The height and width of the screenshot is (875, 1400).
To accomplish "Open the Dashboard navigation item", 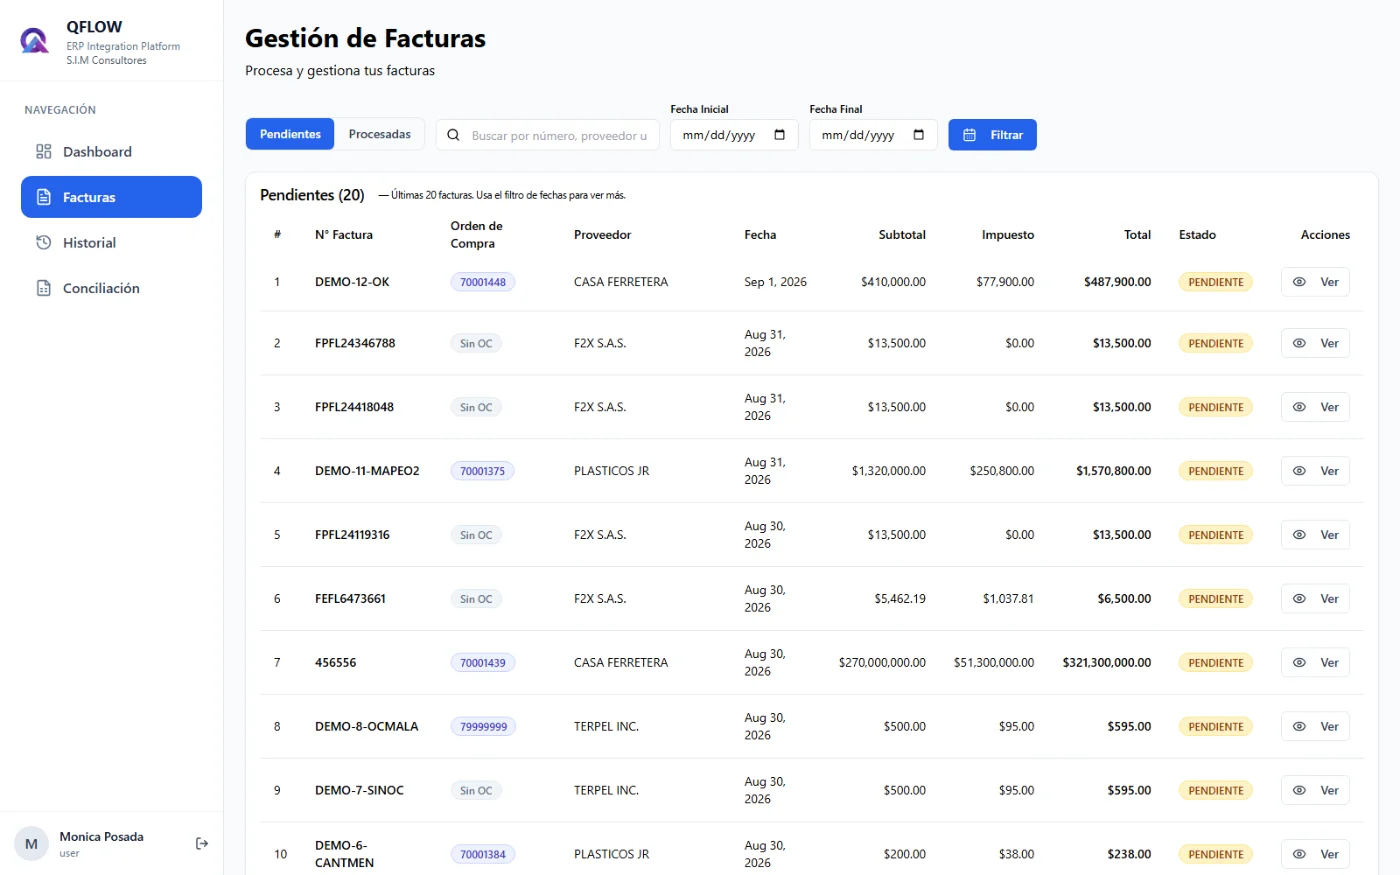I will pos(111,152).
